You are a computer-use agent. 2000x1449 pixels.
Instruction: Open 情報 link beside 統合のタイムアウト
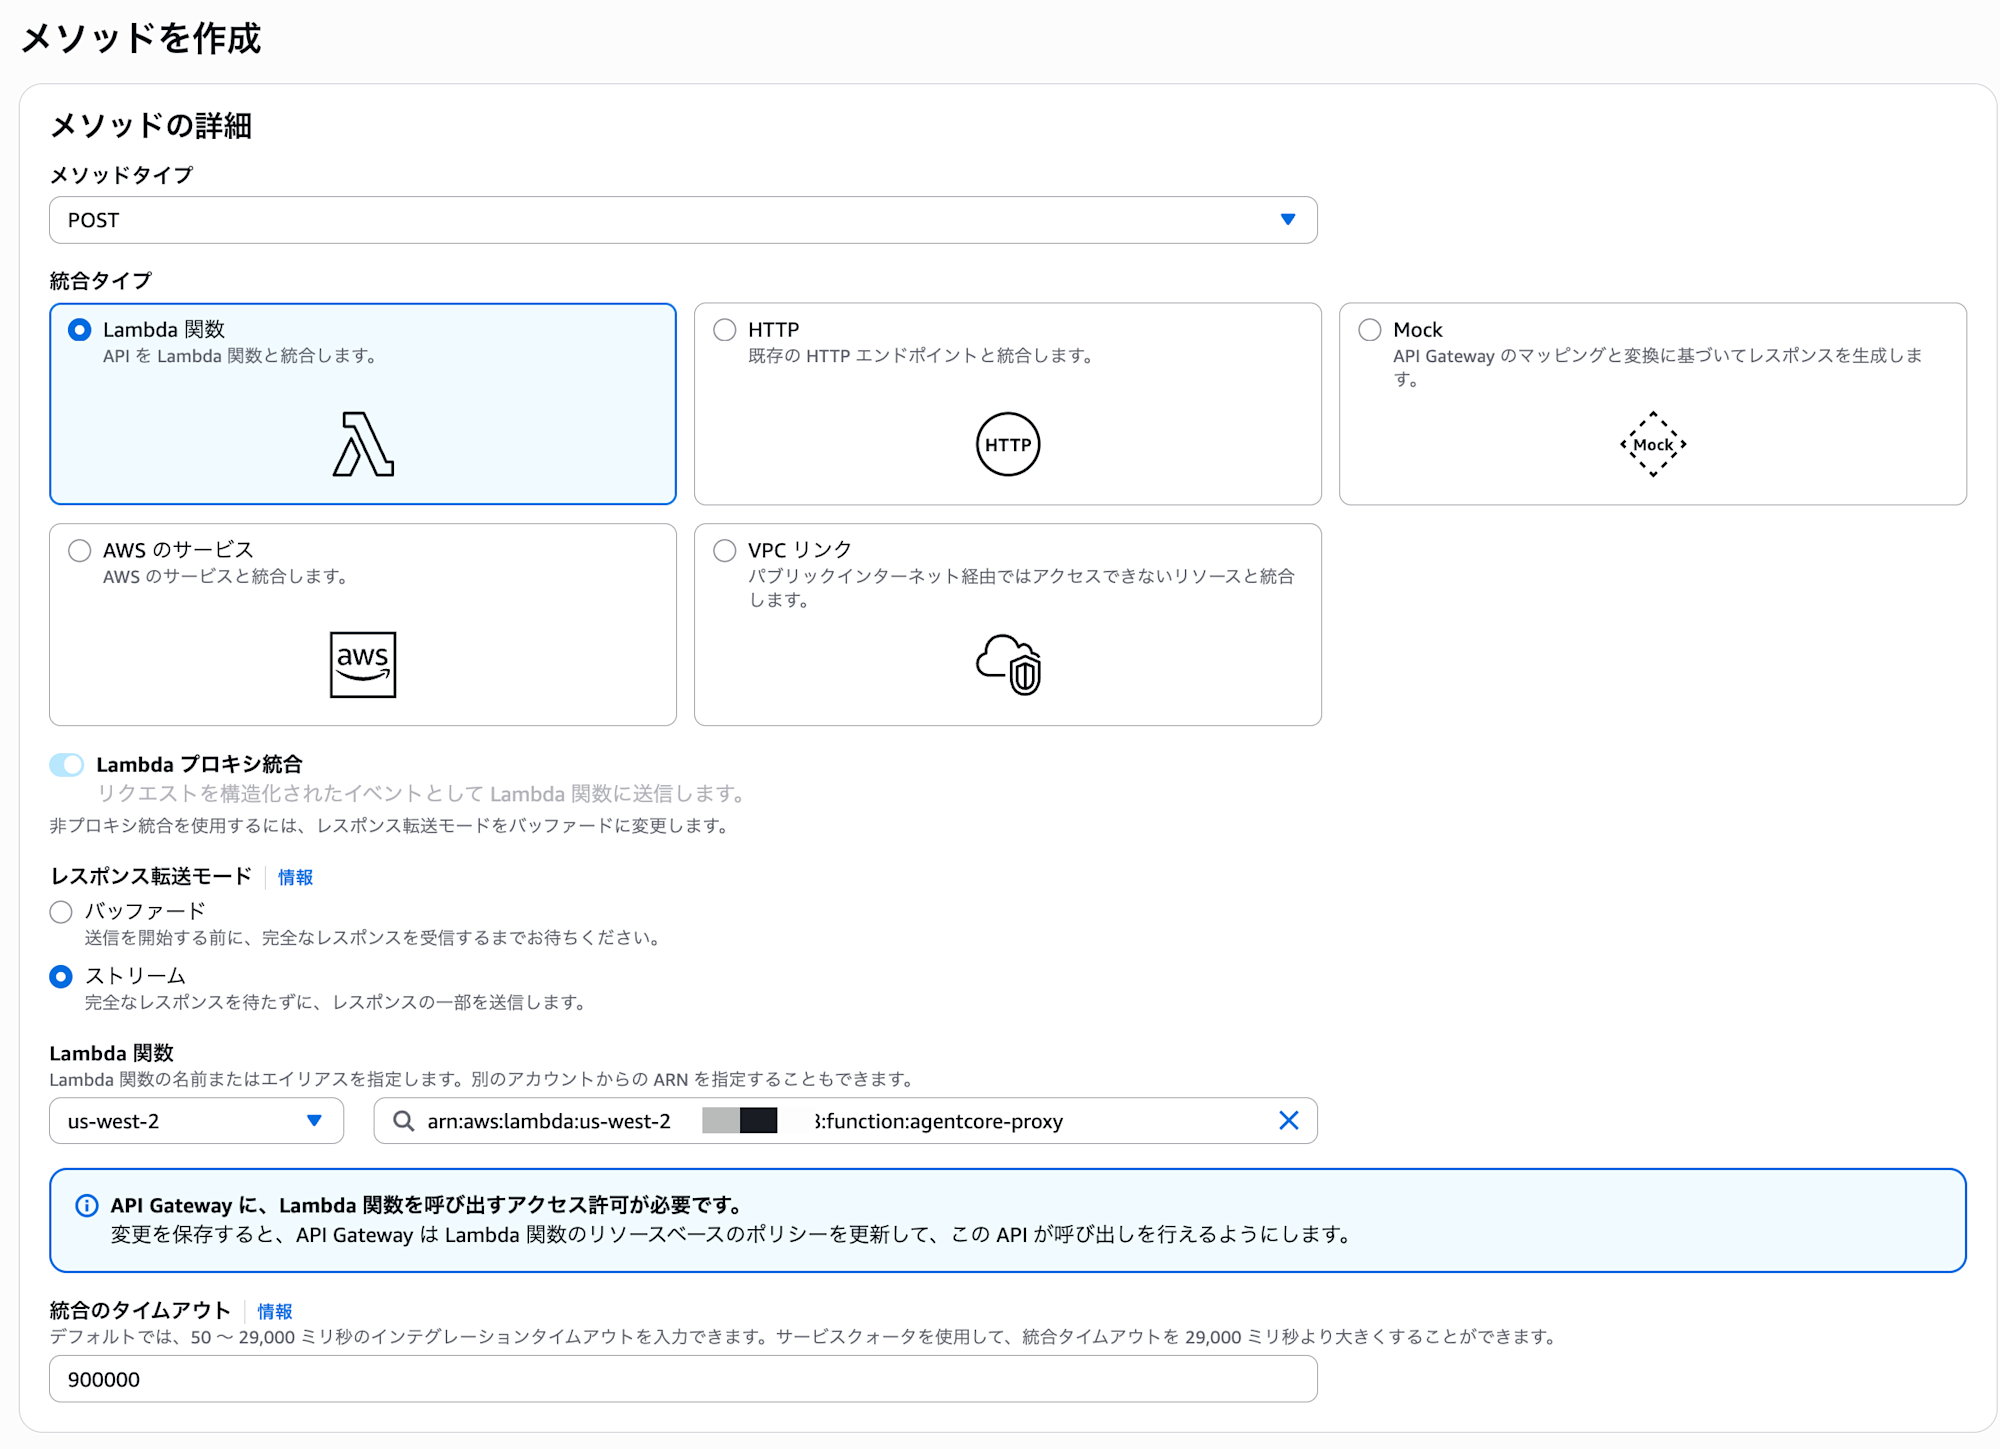tap(275, 1311)
